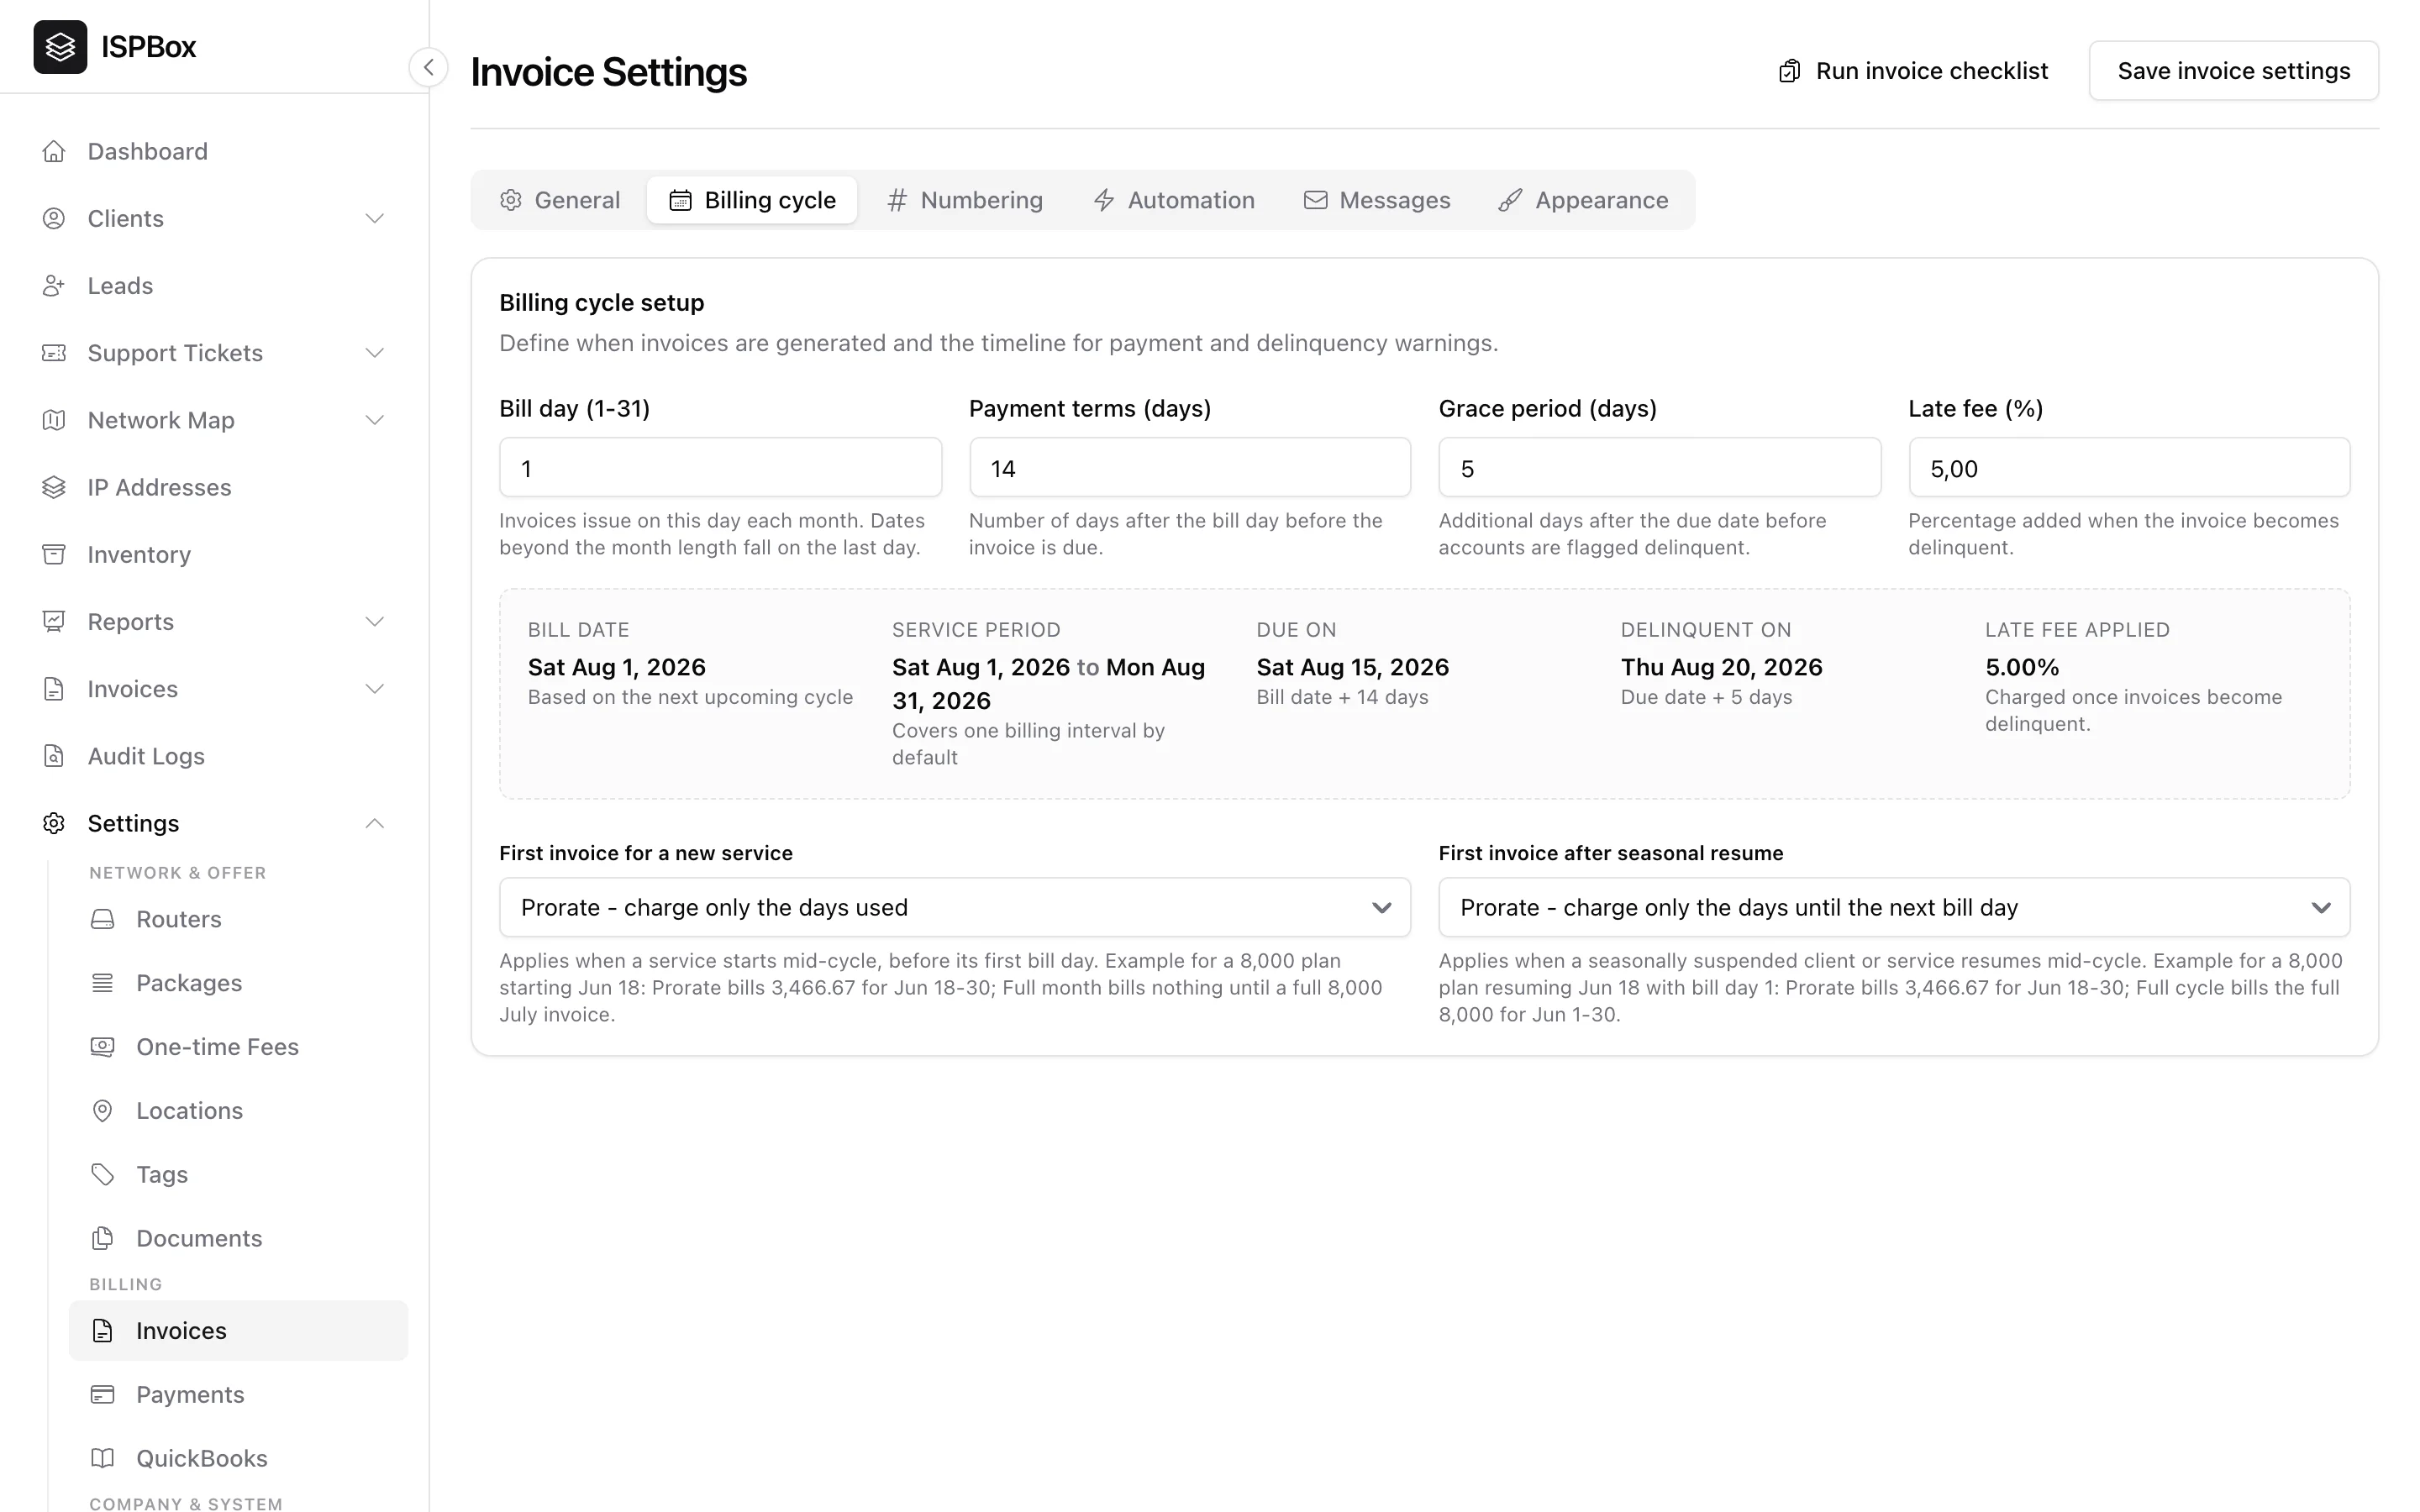Click the Reports chart icon
This screenshot has height=1512, width=2420.
pos(54,621)
